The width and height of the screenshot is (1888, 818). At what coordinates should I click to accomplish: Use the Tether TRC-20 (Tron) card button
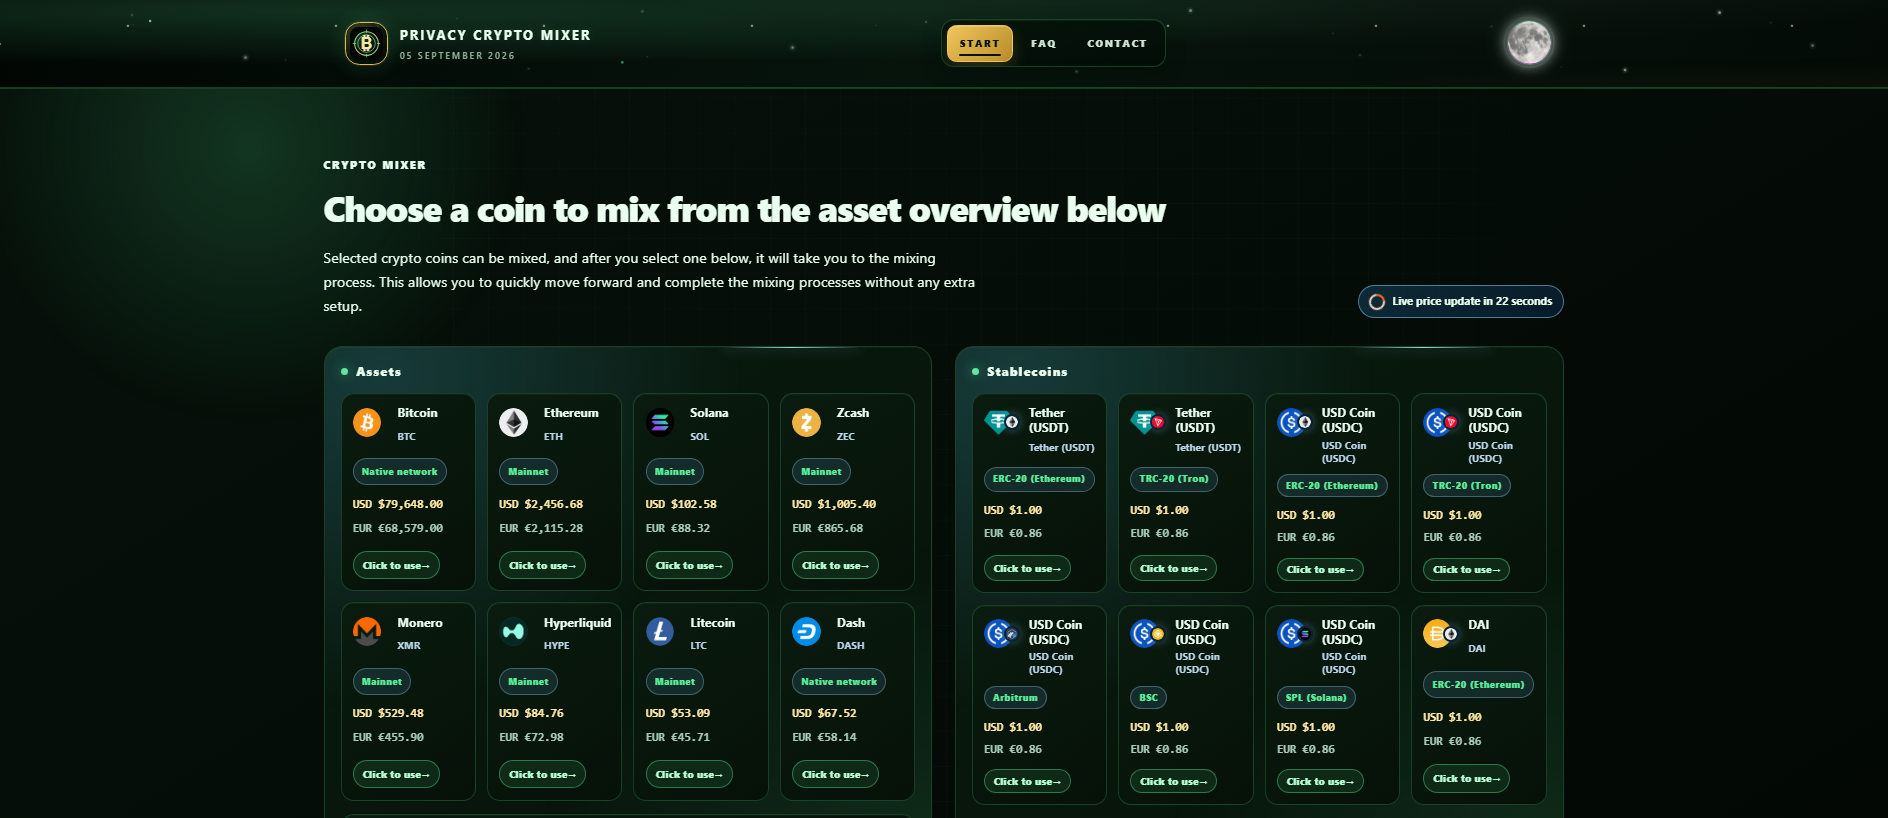click(x=1173, y=569)
